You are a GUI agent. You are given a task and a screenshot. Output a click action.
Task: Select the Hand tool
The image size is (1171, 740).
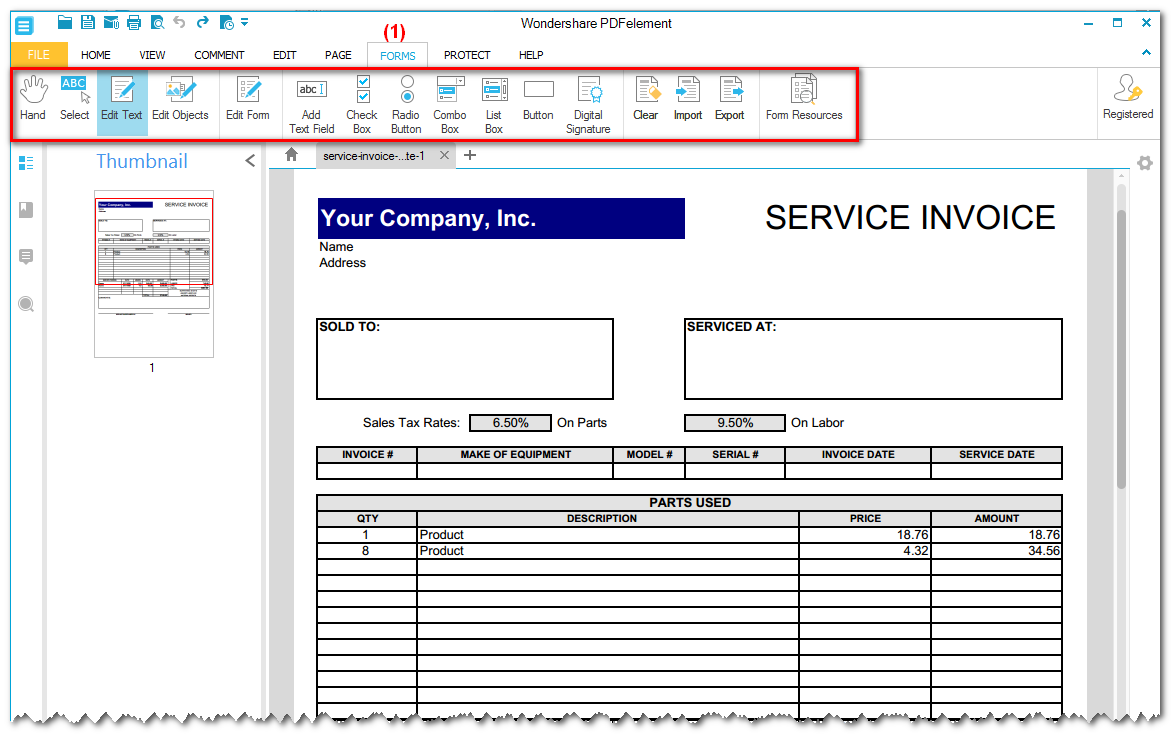(x=32, y=100)
